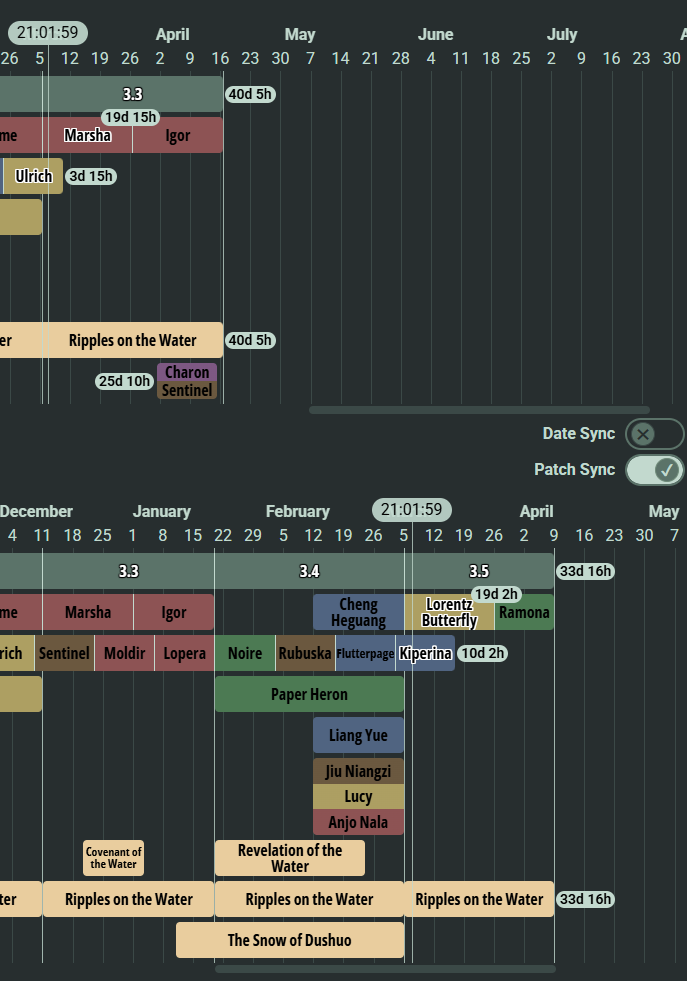687x981 pixels.
Task: Click the February month label
Action: point(298,512)
